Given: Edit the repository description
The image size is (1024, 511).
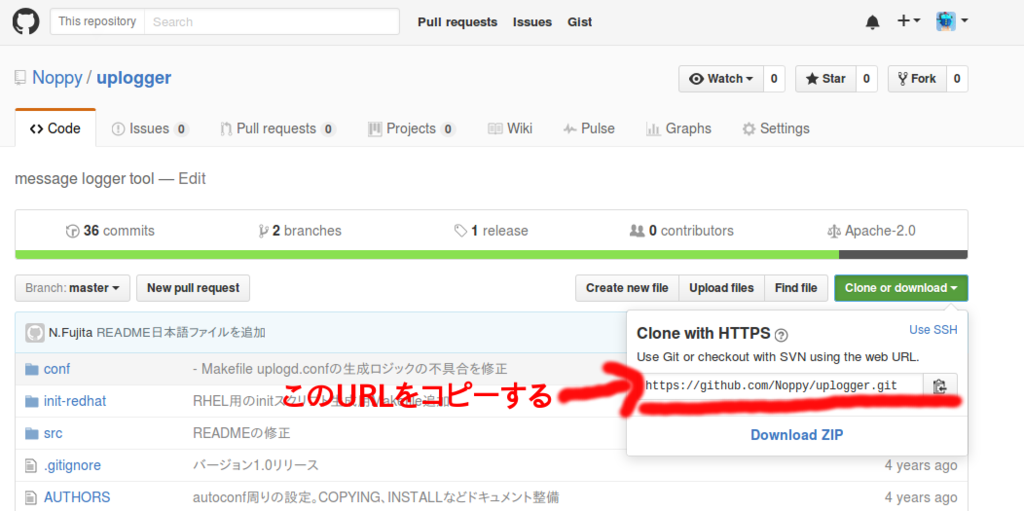Looking at the screenshot, I should [193, 178].
